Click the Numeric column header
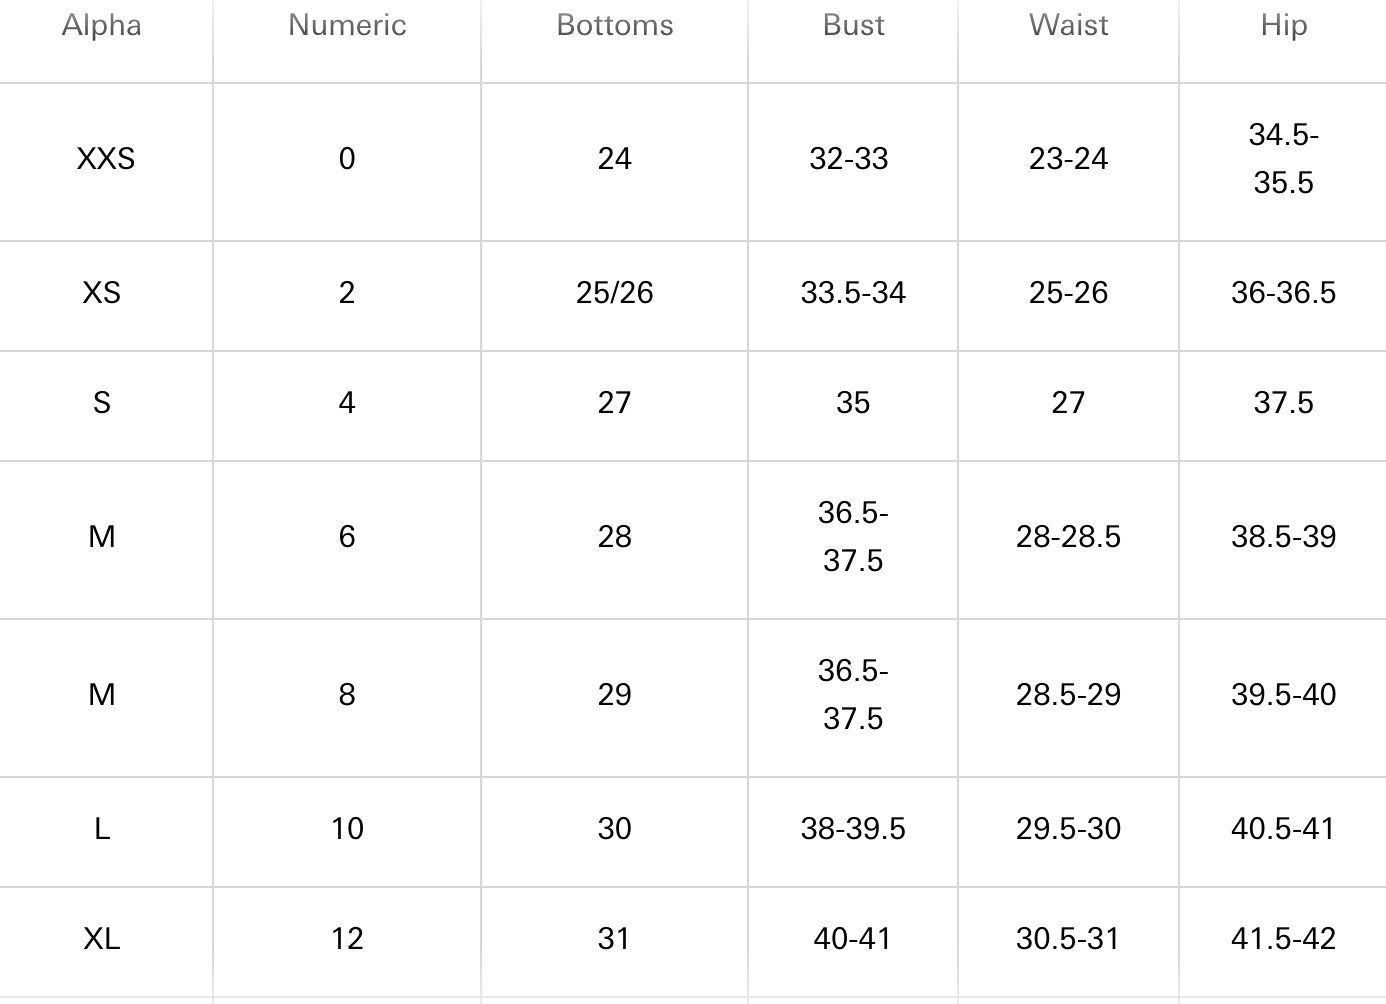 click(347, 25)
